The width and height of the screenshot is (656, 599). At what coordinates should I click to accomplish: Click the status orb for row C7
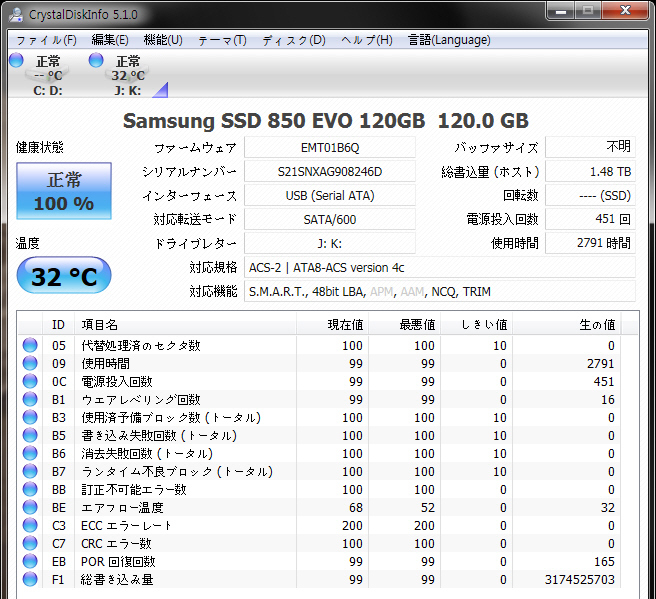click(30, 543)
